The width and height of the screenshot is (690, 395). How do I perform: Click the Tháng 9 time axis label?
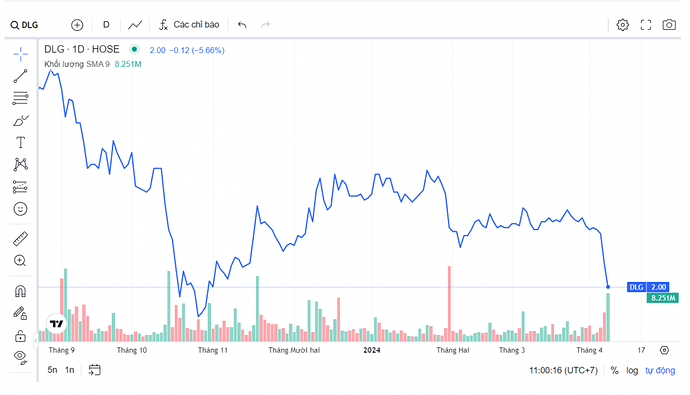point(62,350)
